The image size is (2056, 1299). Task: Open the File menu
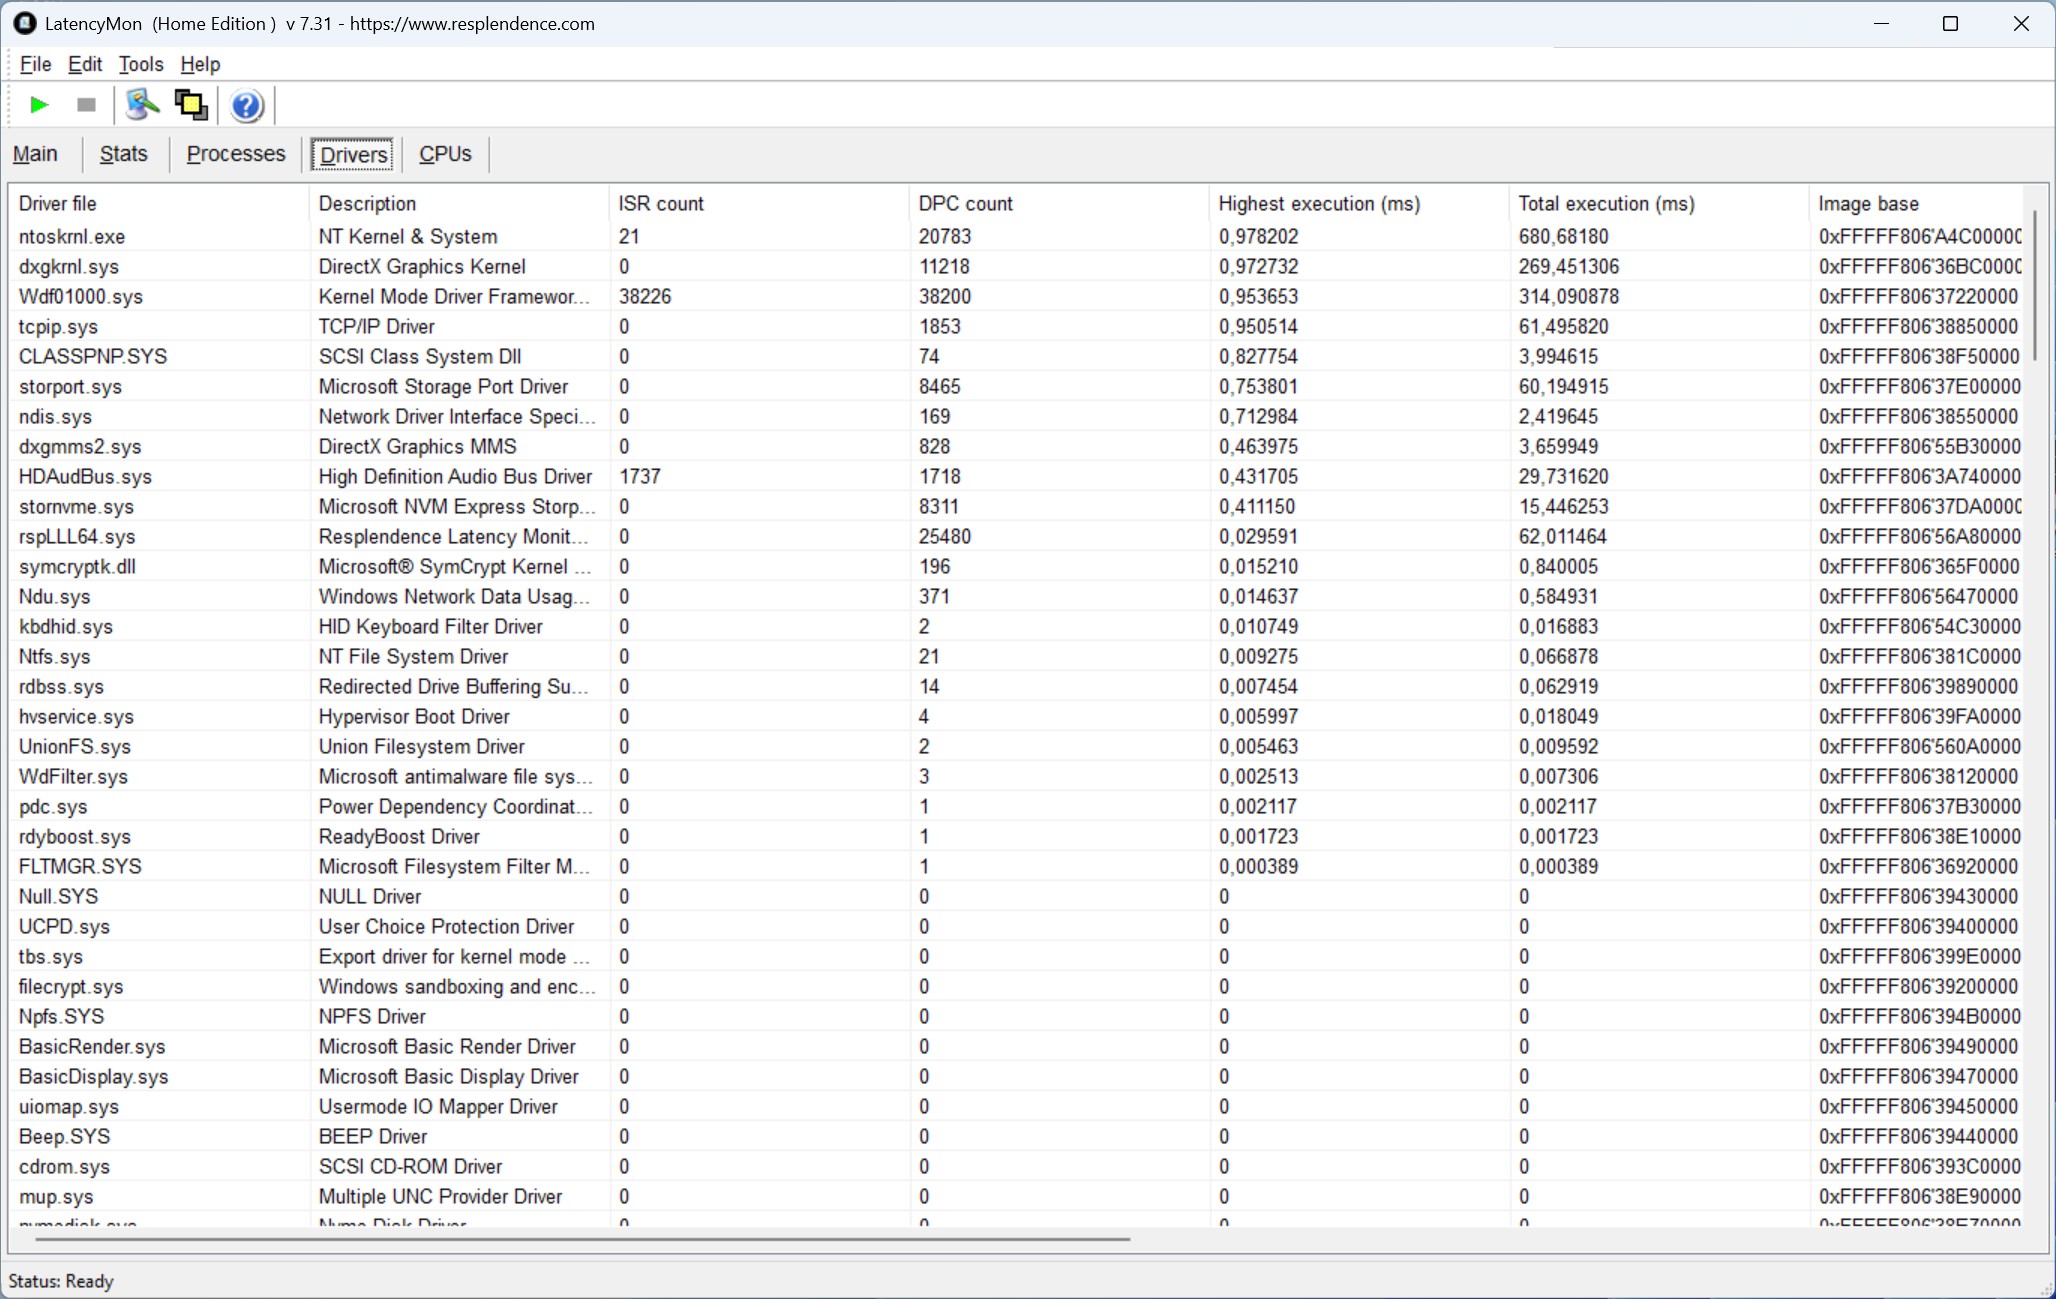coord(35,64)
